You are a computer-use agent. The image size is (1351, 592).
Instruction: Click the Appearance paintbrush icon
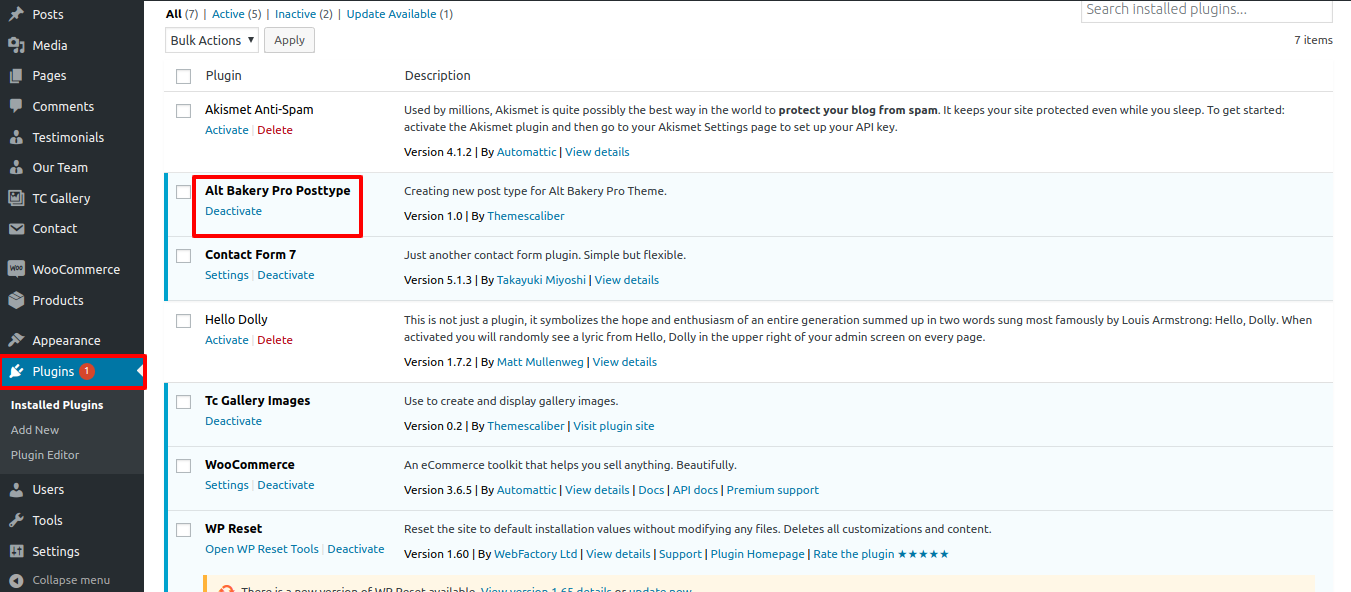16,340
